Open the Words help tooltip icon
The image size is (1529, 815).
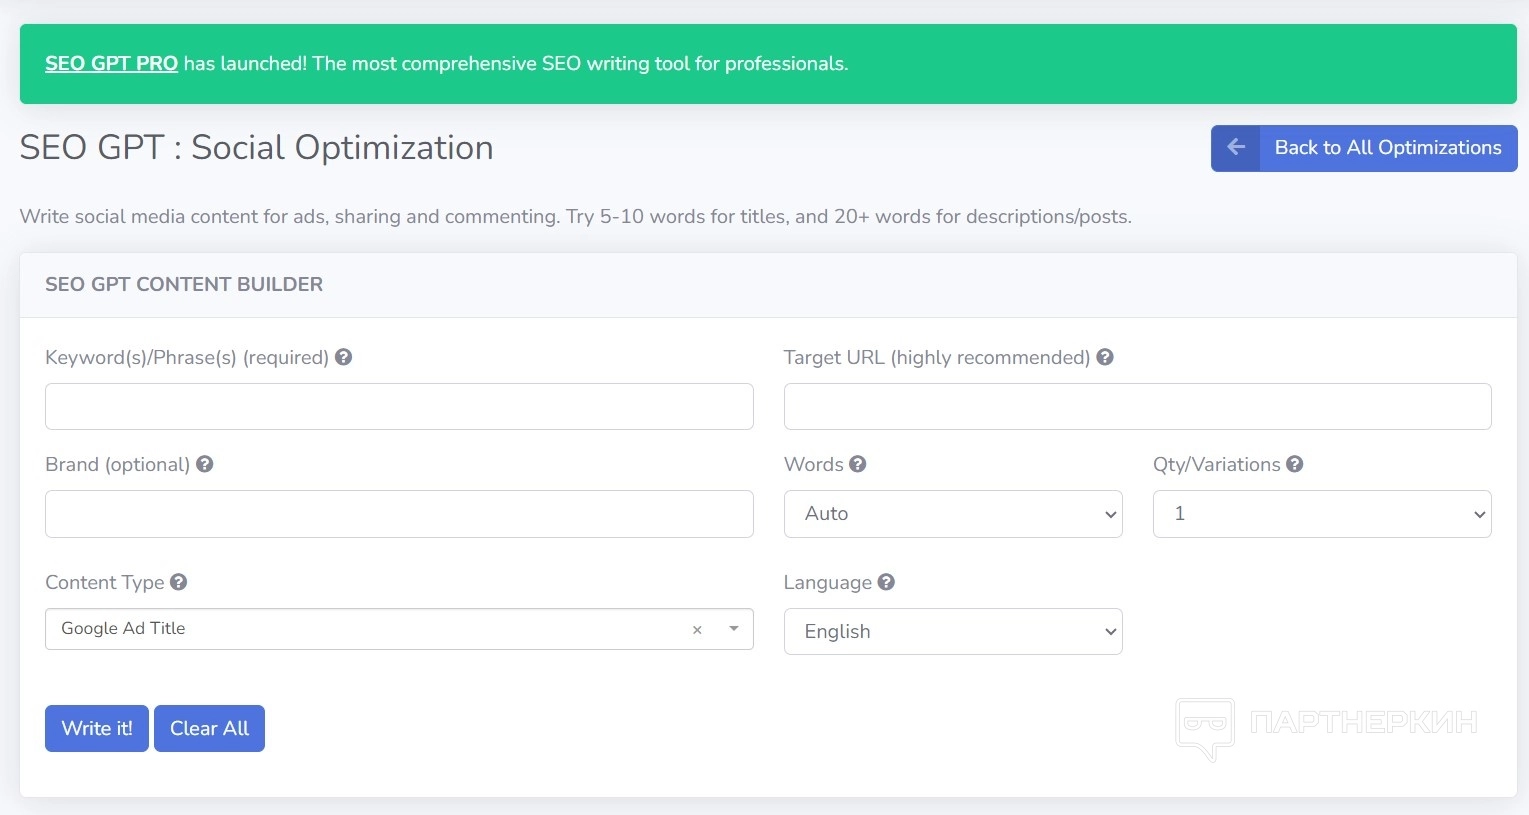pyautogui.click(x=858, y=464)
